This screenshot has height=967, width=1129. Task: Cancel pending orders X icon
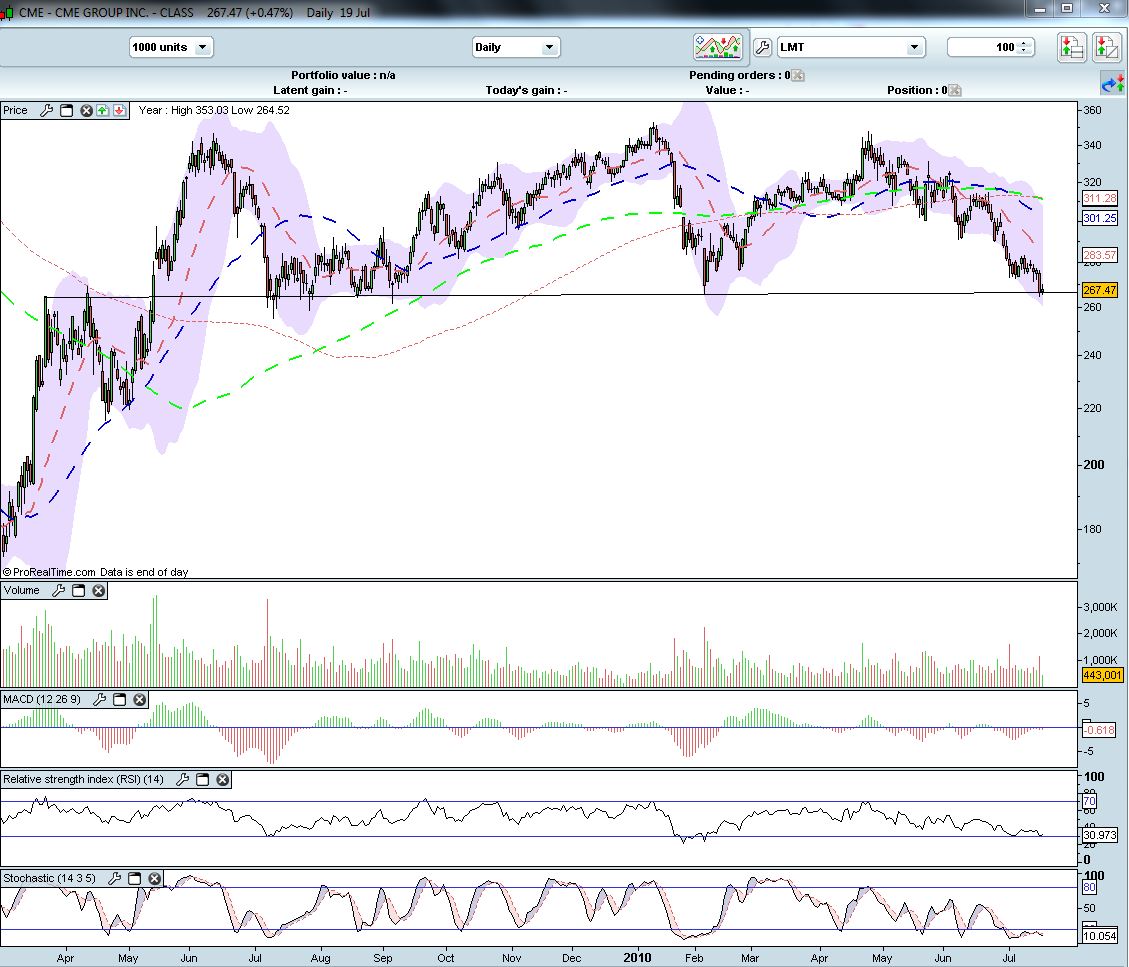pyautogui.click(x=798, y=75)
